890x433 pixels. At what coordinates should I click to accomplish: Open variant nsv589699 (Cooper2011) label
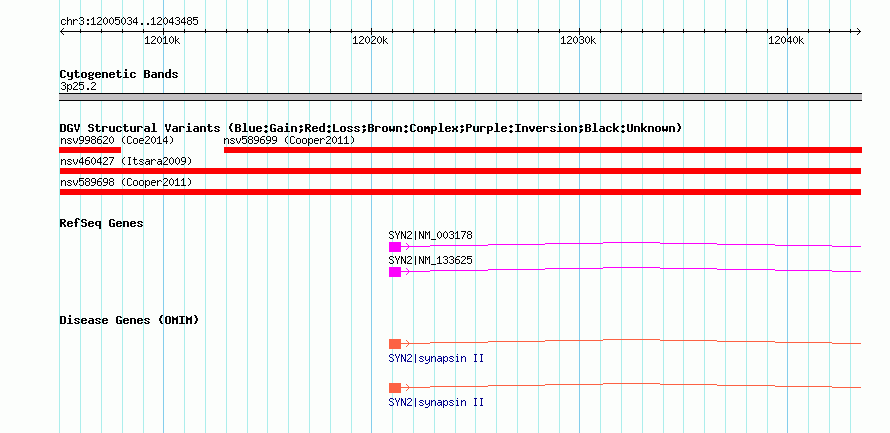(x=289, y=140)
